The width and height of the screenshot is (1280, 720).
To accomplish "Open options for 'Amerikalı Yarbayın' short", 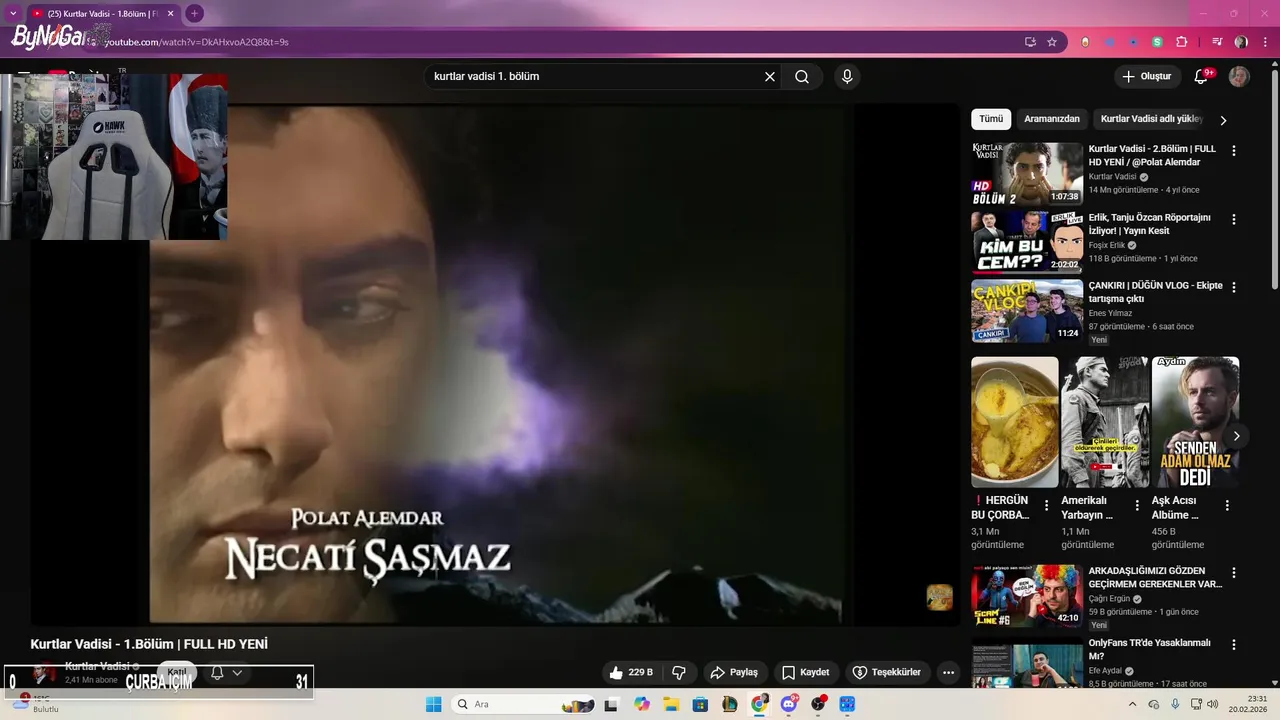I will point(1137,506).
